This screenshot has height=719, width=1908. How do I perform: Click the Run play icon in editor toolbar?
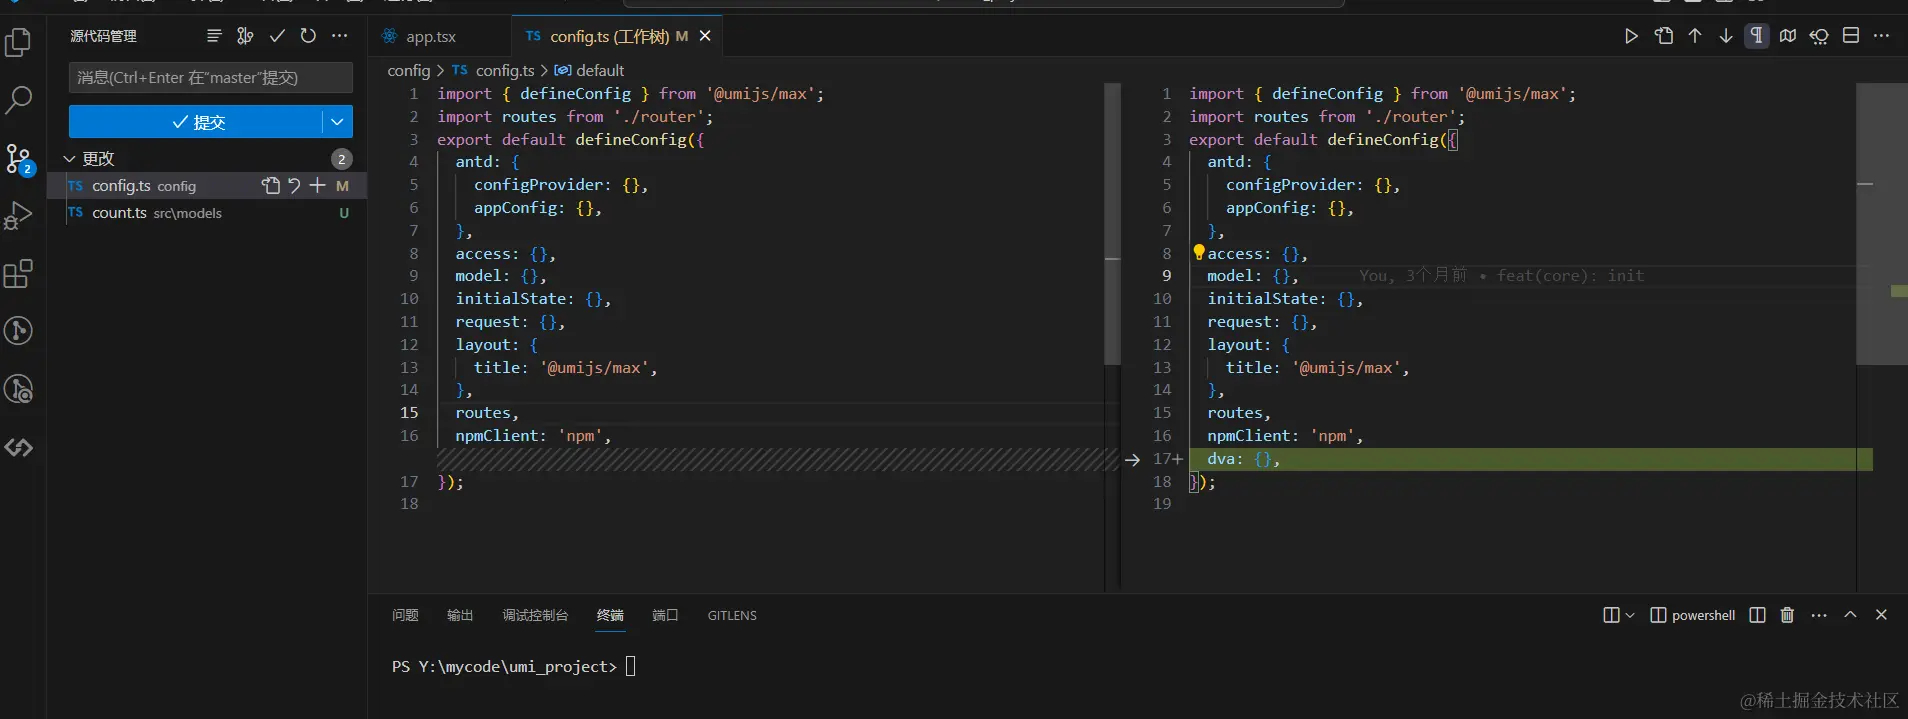pos(1631,36)
